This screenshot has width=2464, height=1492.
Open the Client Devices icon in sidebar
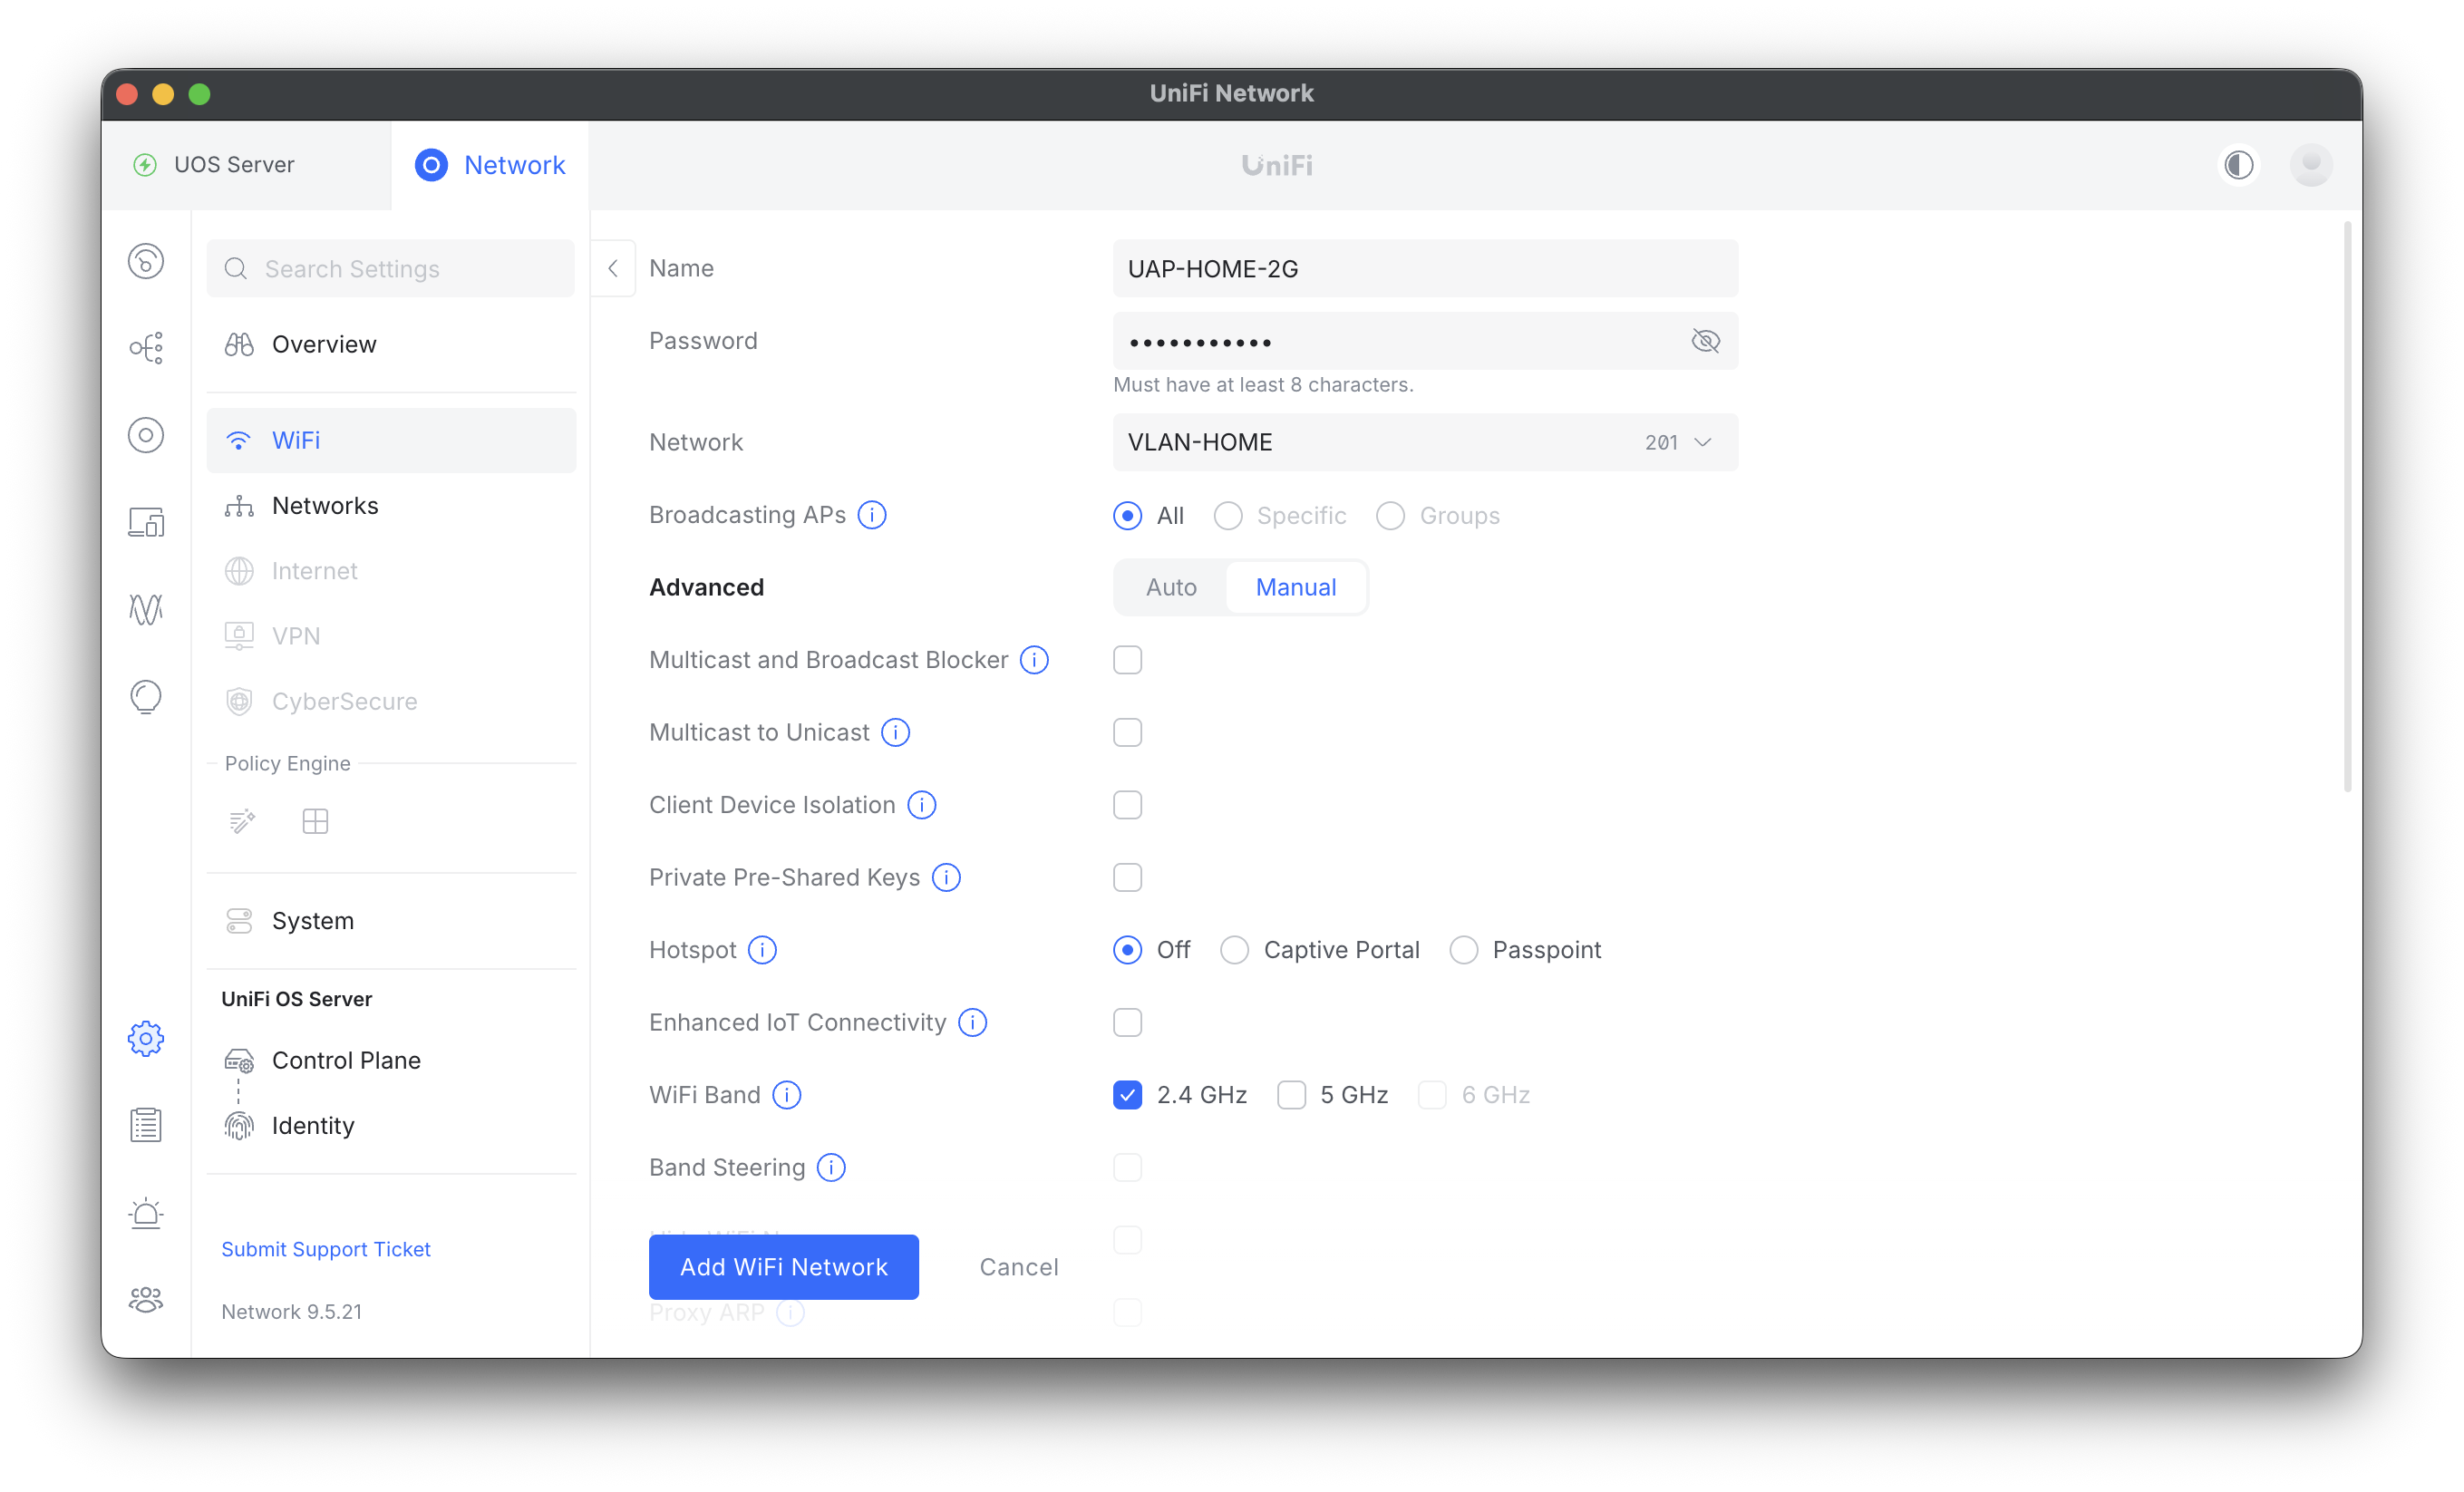146,522
